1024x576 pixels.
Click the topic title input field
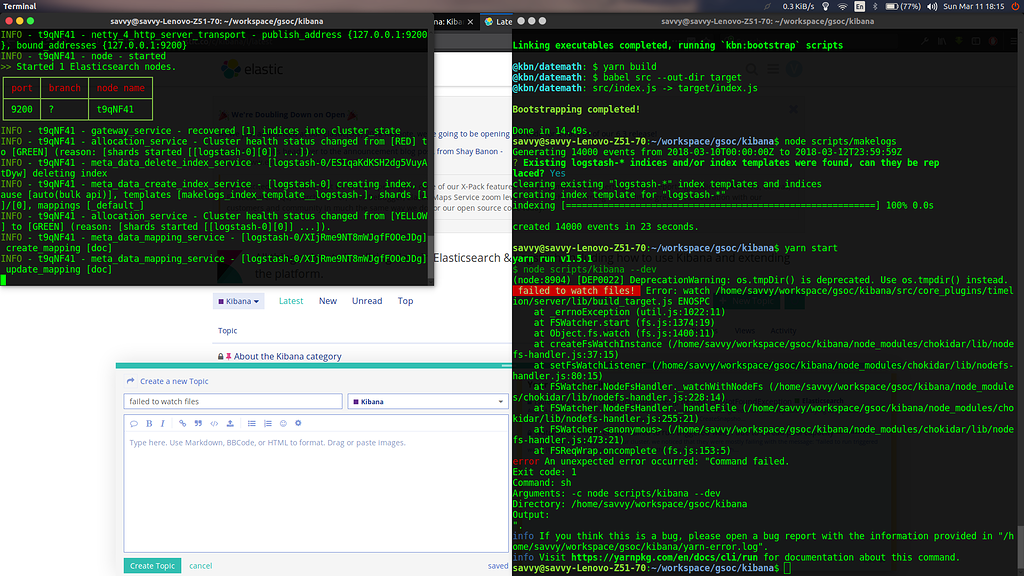[234, 401]
